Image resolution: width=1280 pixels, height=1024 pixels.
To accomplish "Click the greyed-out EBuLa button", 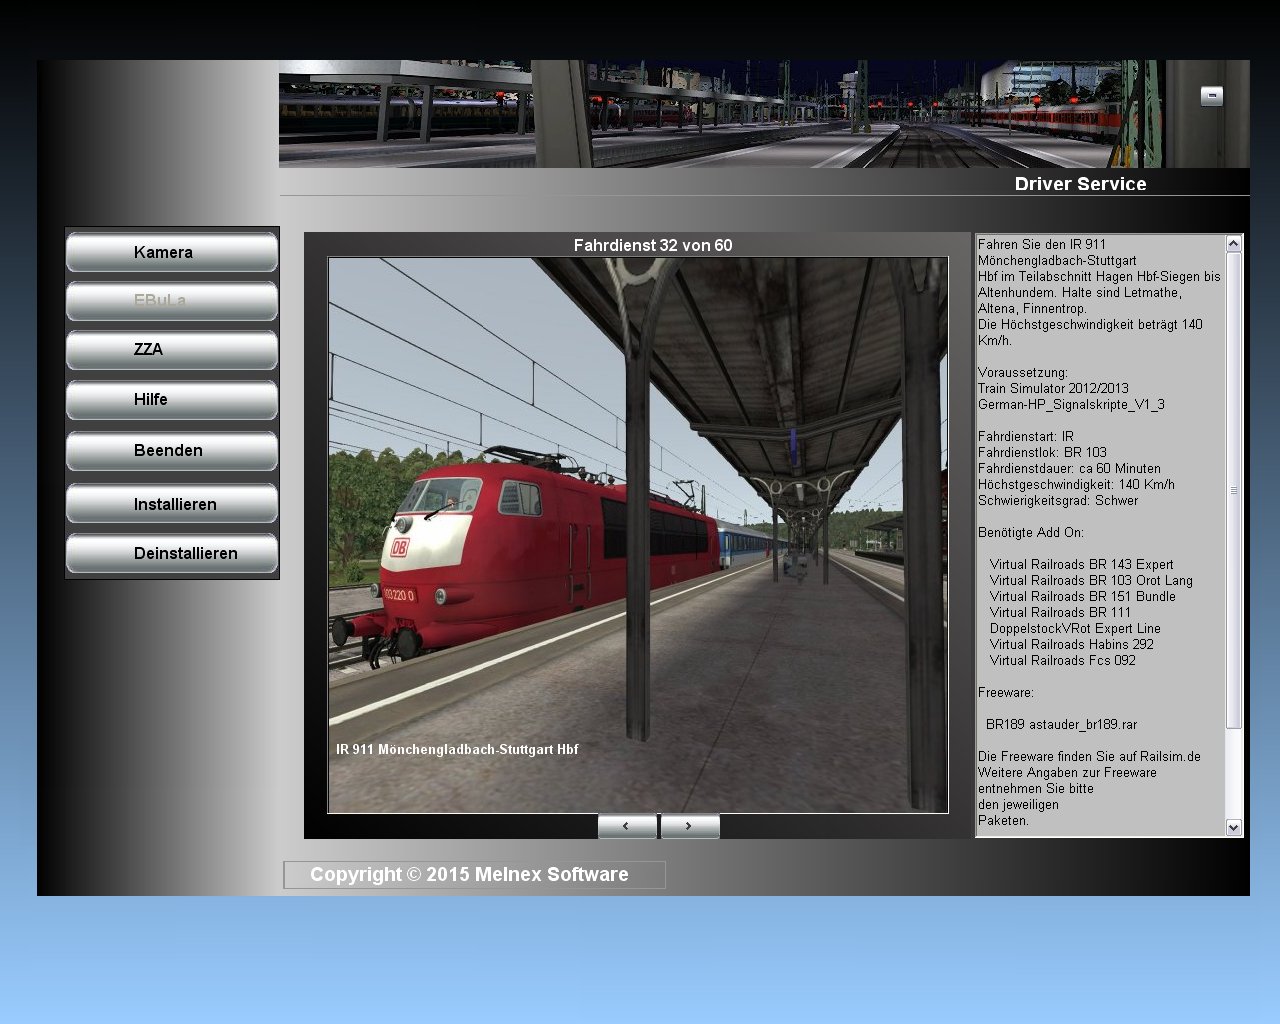I will [171, 301].
